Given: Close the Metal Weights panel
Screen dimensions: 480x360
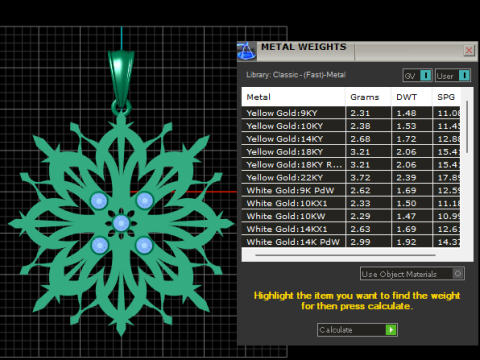Looking at the screenshot, I should click(469, 50).
